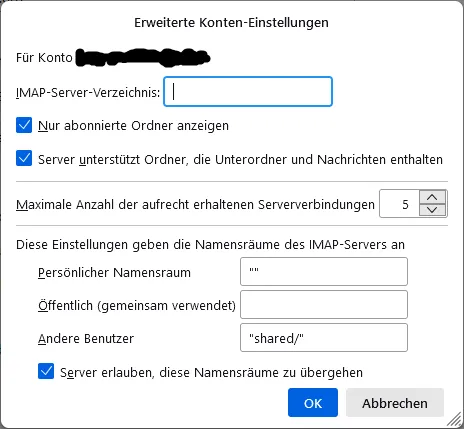Image resolution: width=464 pixels, height=429 pixels.
Task: Disable Server erlauben Namensräume zu übergehen
Action: [x=46, y=371]
